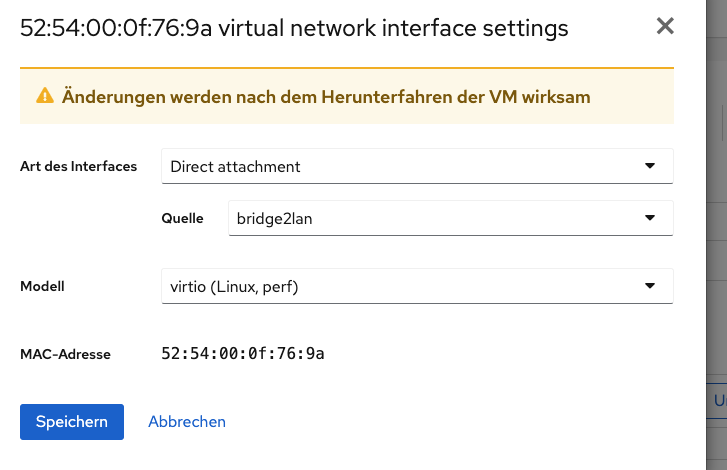Expand the virtio (Linux, perf) model select
Screen dimensions: 727x470
[x=400, y=286]
